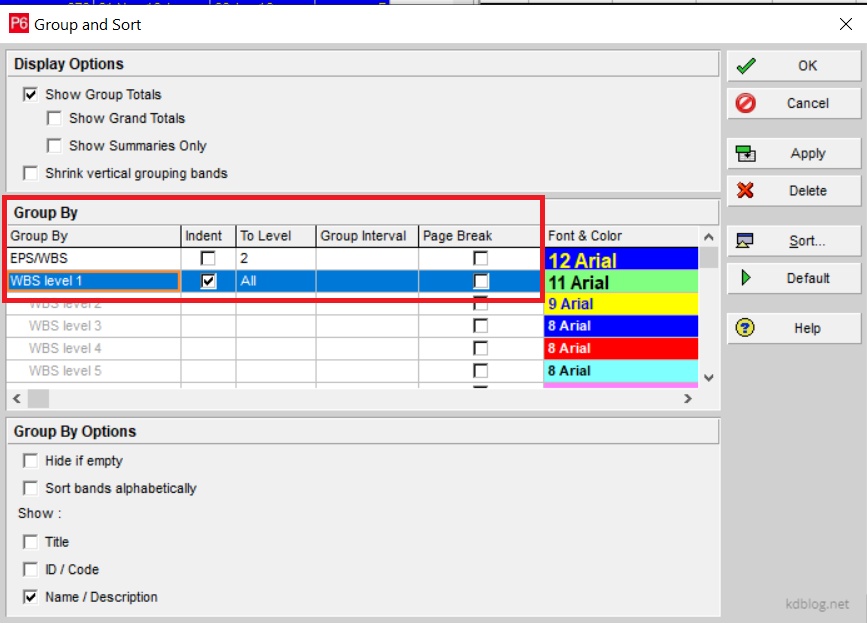Screen dimensions: 867x623
Task: Disable Show Group Totals checkbox
Action: click(x=31, y=95)
